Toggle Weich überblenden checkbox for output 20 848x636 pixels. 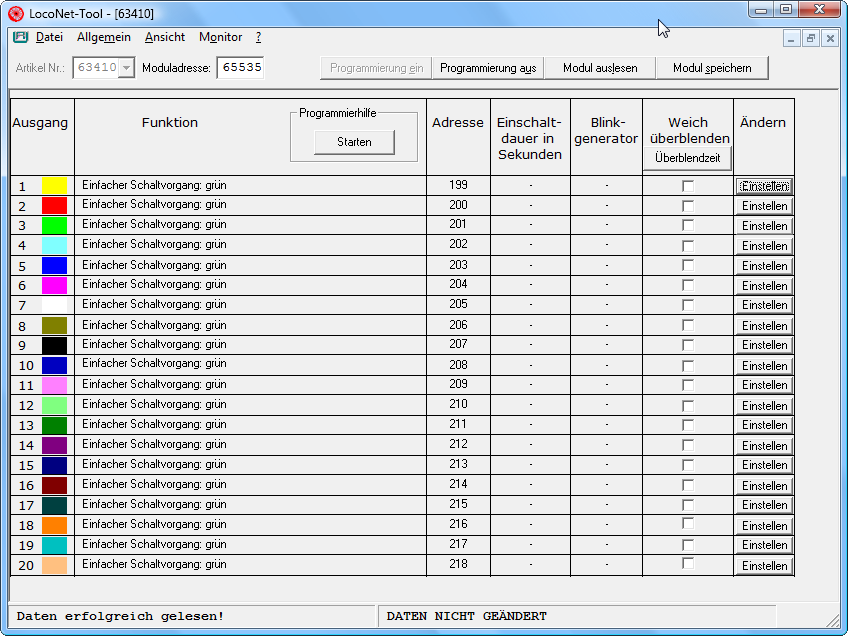688,564
